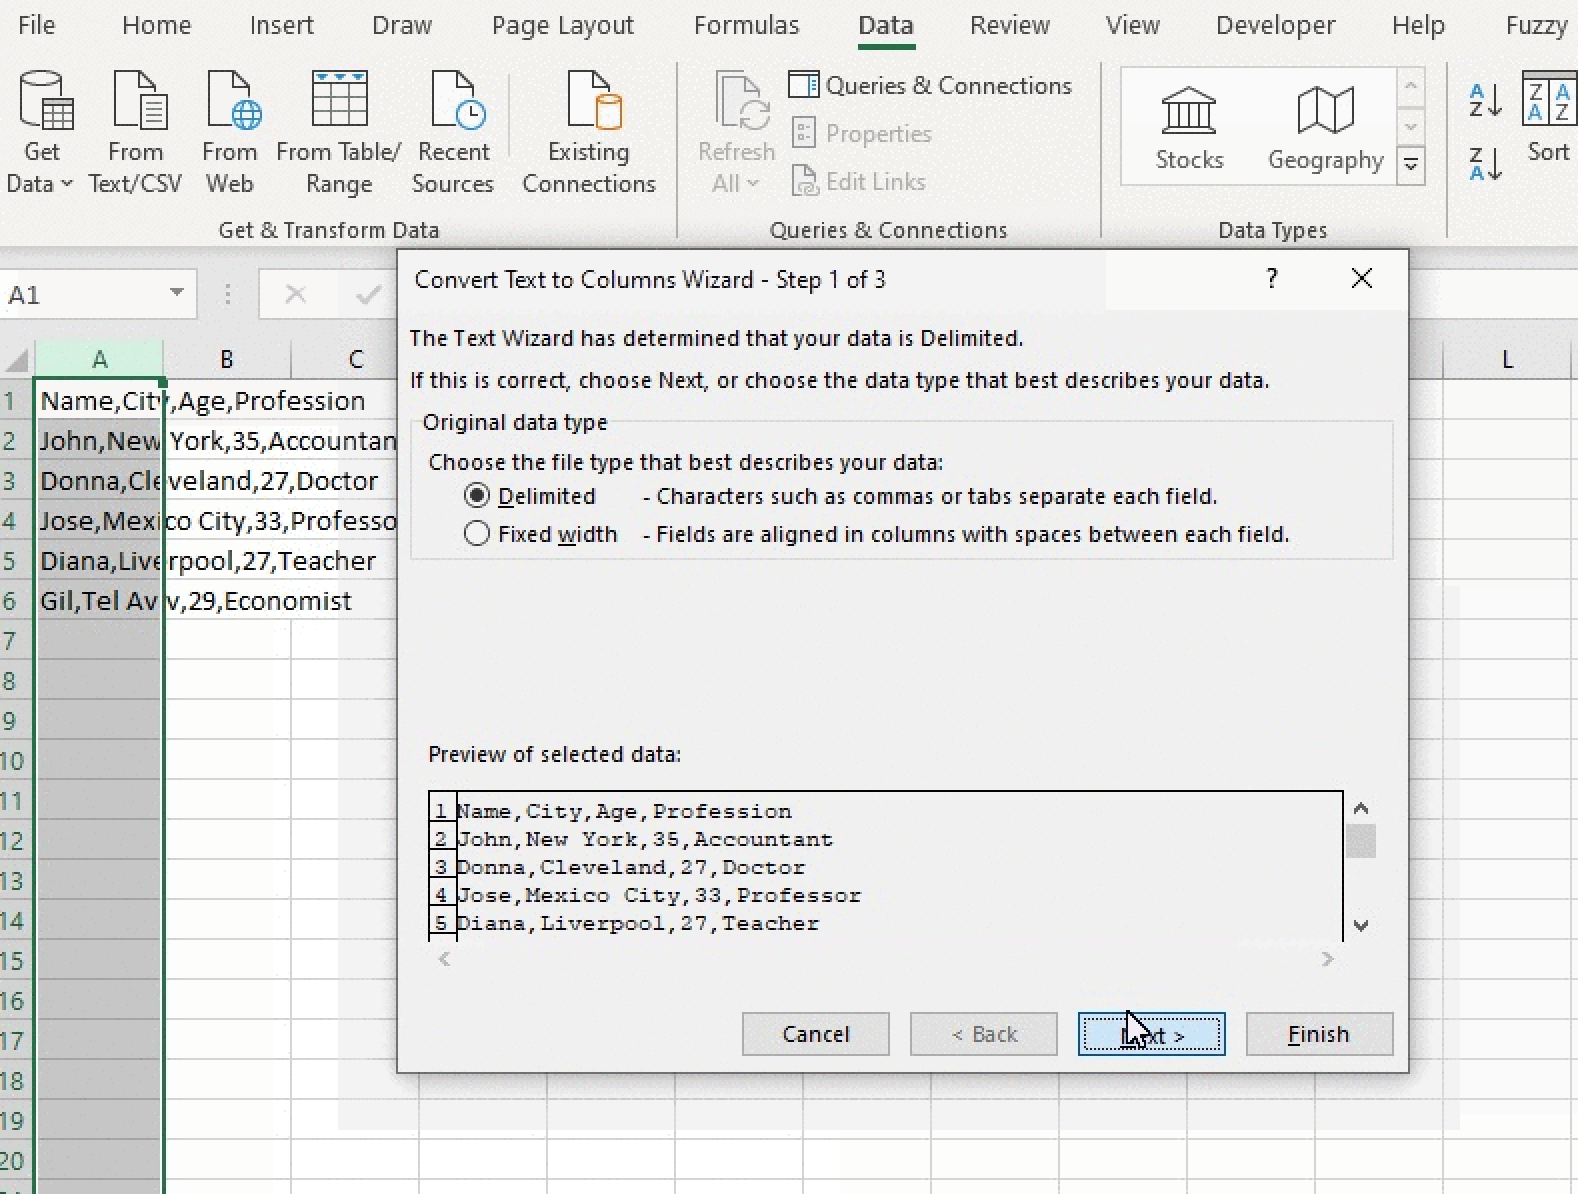Switch to the Draw tab
1578x1194 pixels.
pos(401,25)
